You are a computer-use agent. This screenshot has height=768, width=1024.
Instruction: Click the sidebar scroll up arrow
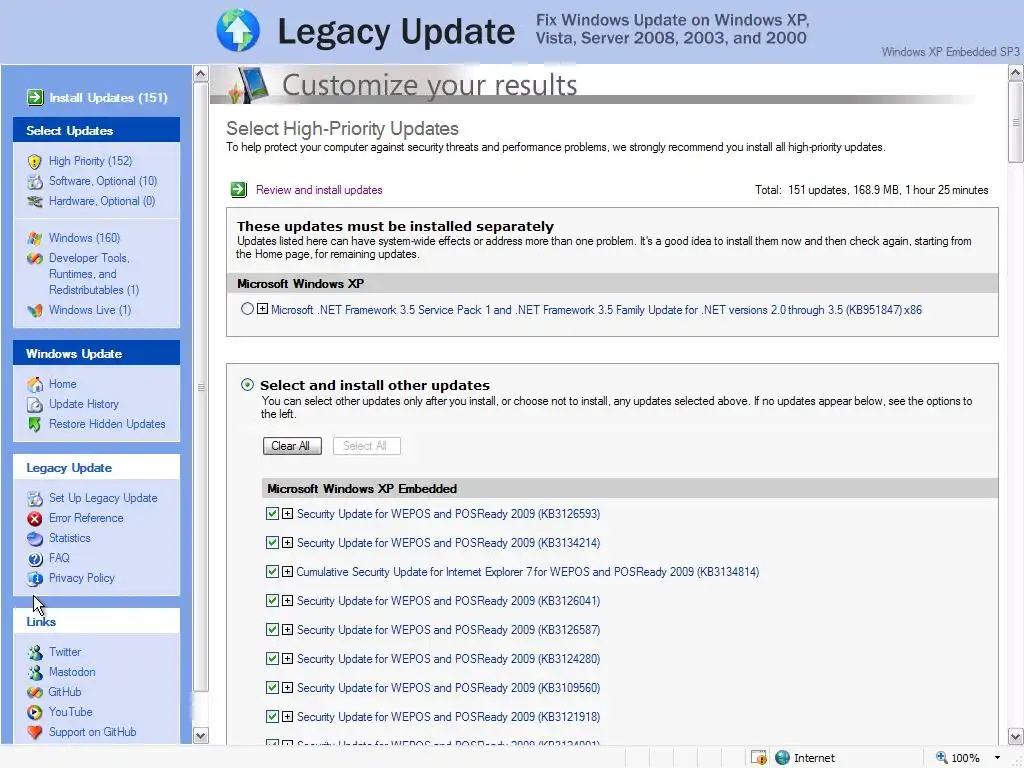tap(201, 73)
